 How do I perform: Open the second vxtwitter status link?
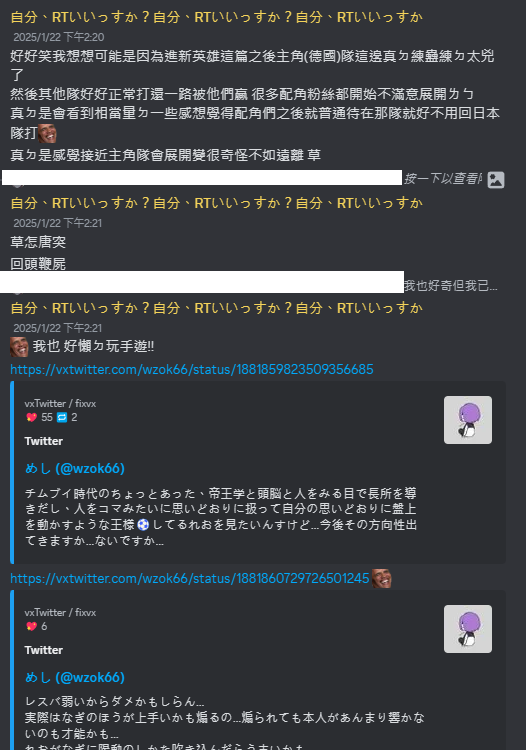190,578
